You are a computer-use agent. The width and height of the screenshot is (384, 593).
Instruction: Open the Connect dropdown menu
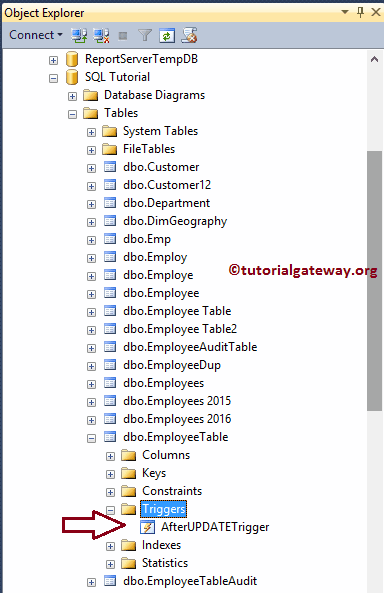click(x=36, y=35)
